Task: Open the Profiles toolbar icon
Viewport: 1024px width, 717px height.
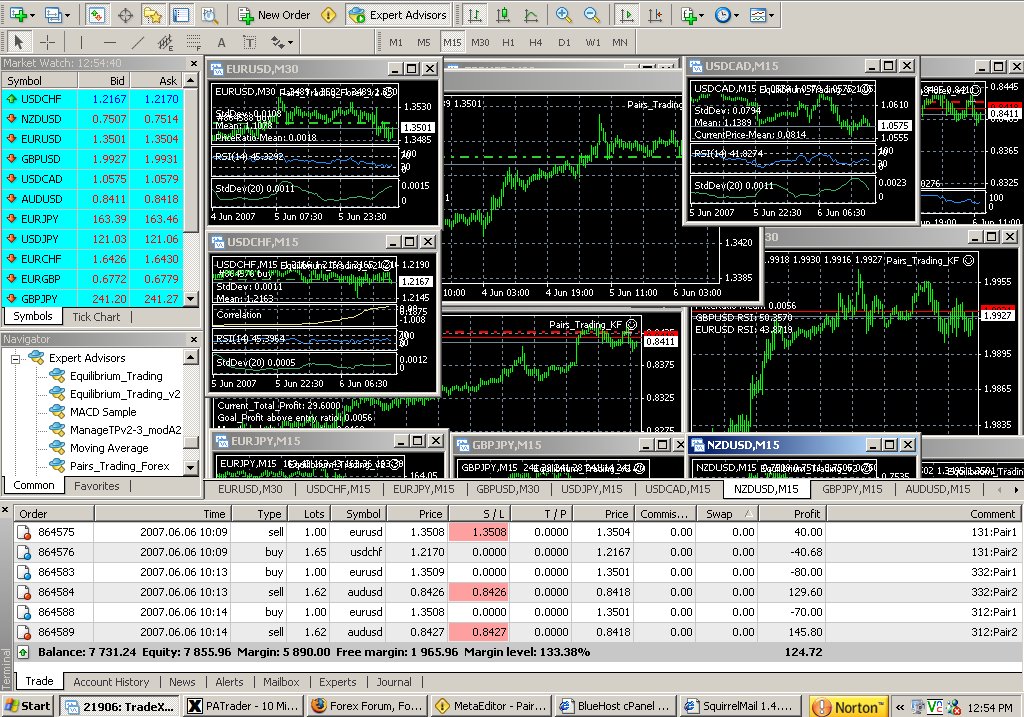Action: click(x=52, y=14)
